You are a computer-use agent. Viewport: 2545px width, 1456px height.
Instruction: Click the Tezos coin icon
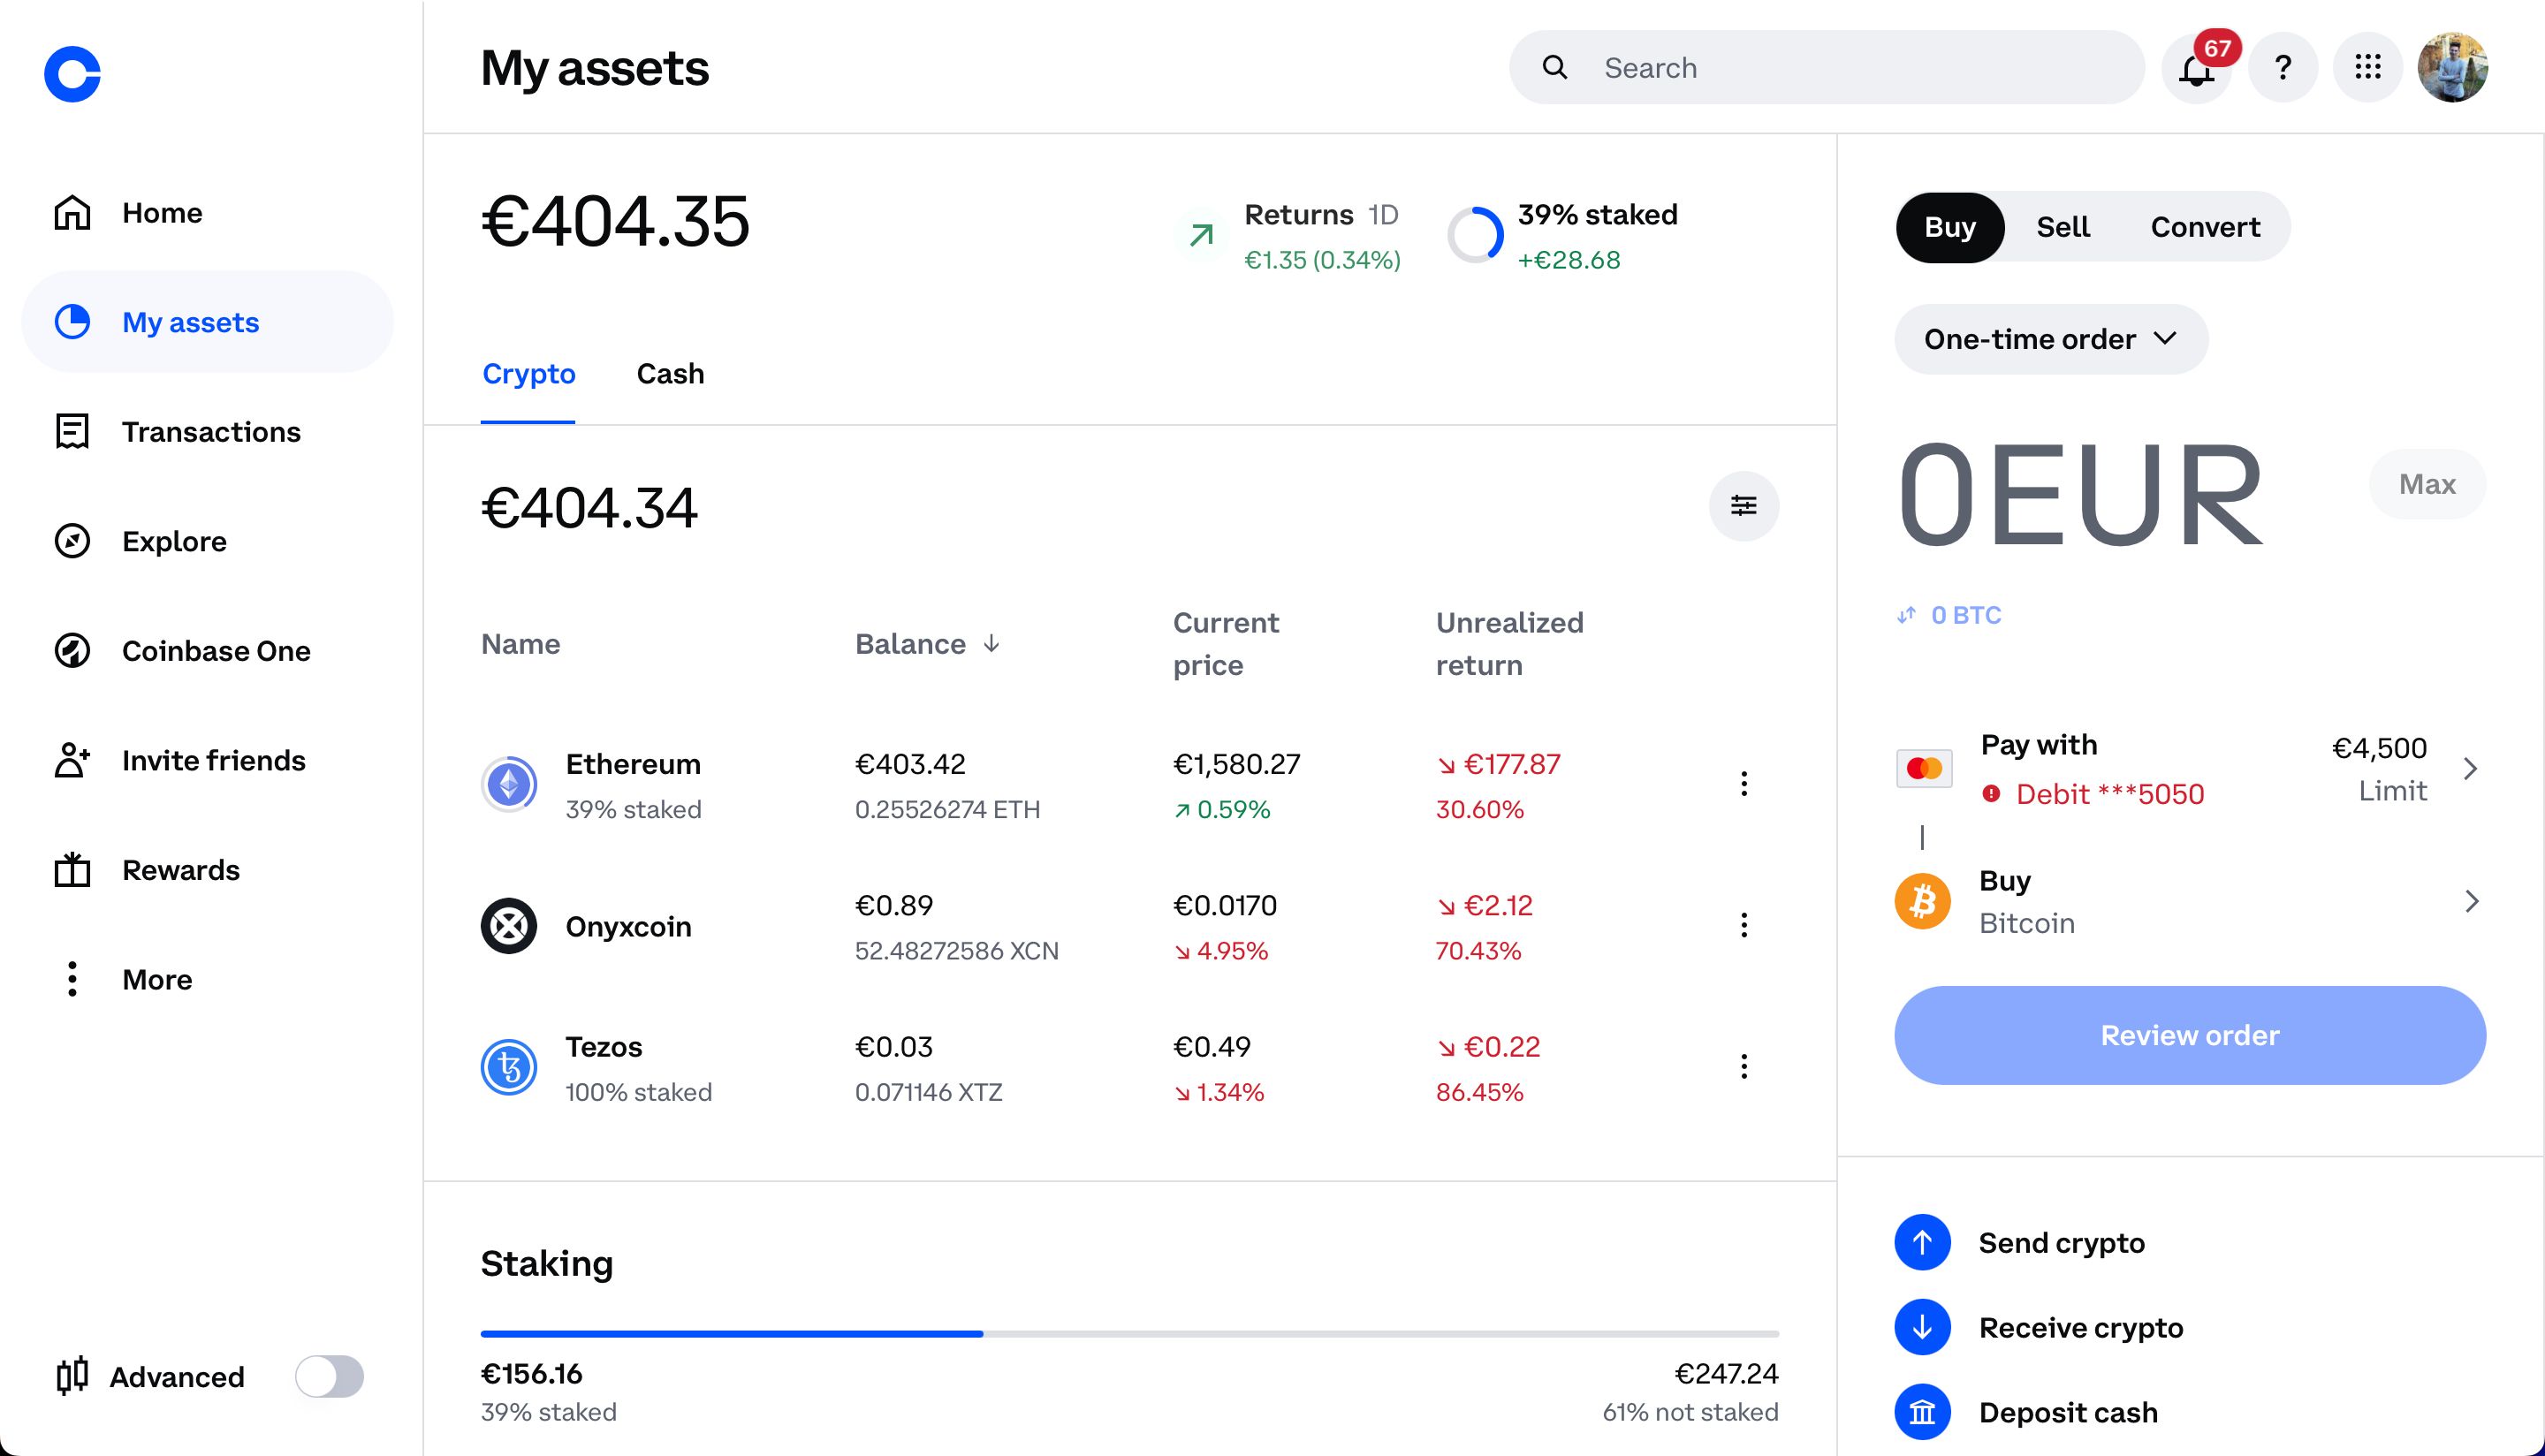click(509, 1067)
